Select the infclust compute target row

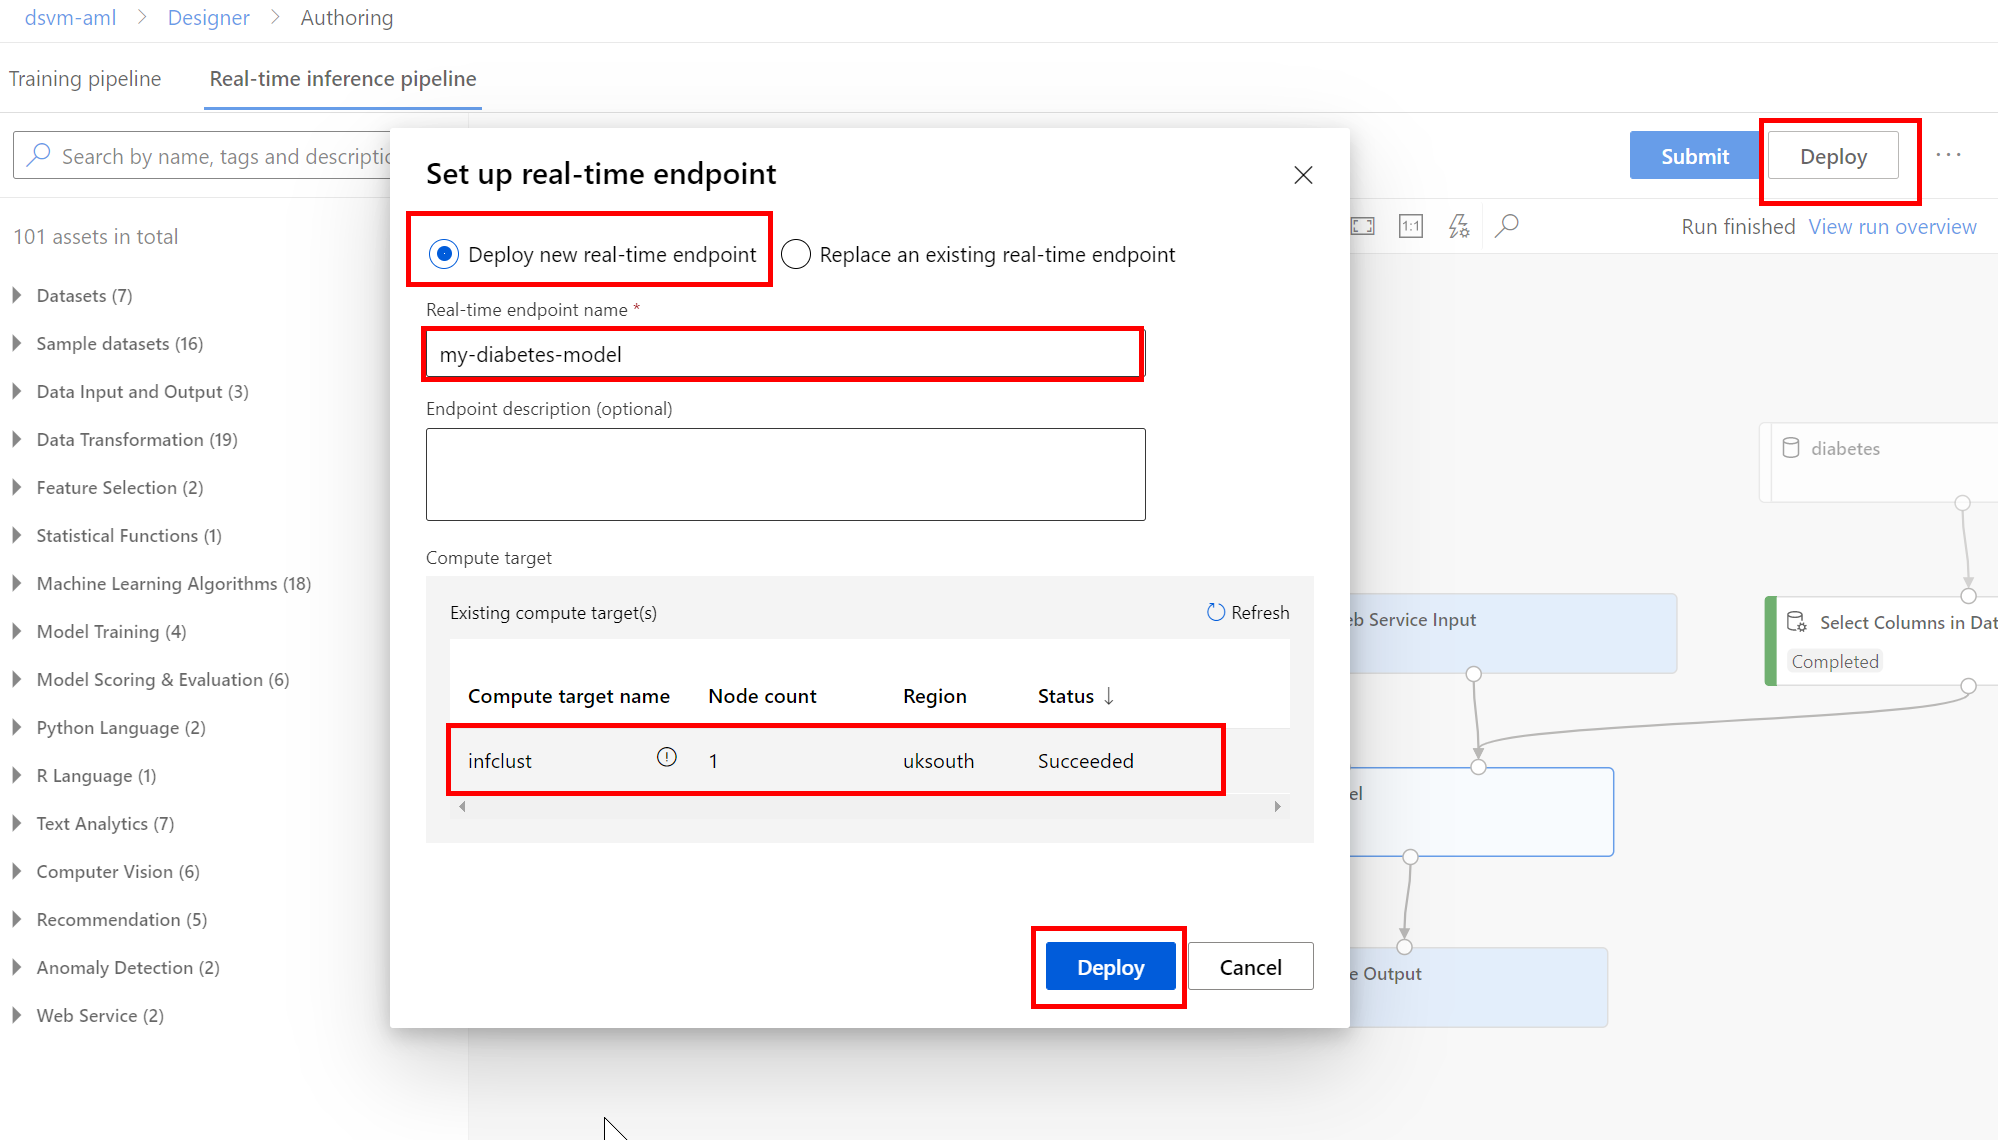coord(835,761)
